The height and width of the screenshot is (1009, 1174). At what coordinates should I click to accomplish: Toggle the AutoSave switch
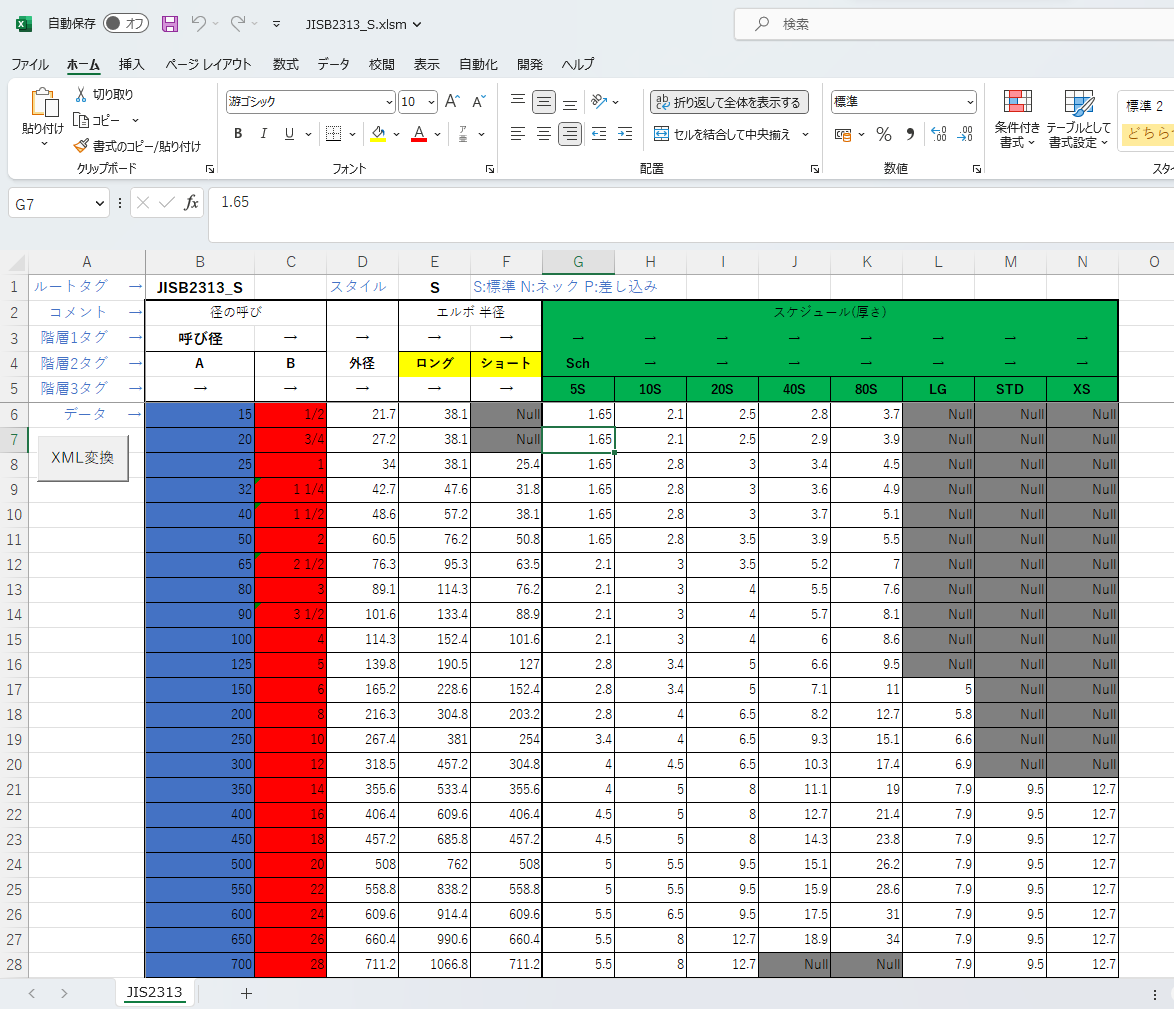(125, 24)
